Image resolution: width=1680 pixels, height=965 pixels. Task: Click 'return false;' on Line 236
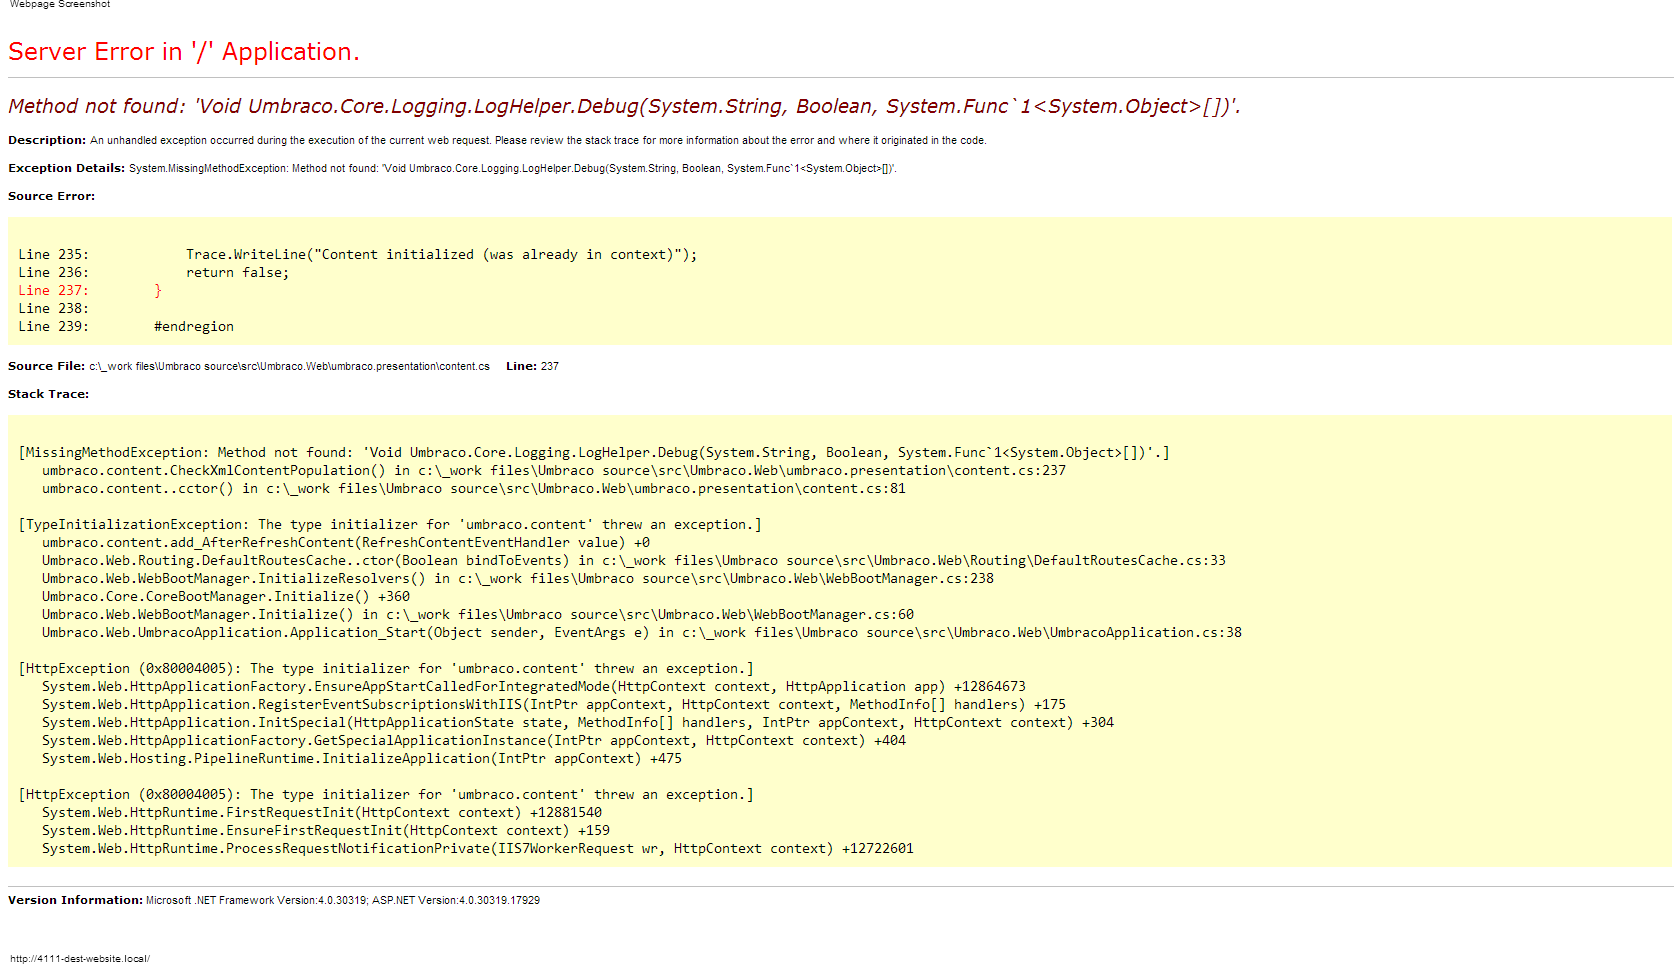click(x=237, y=273)
